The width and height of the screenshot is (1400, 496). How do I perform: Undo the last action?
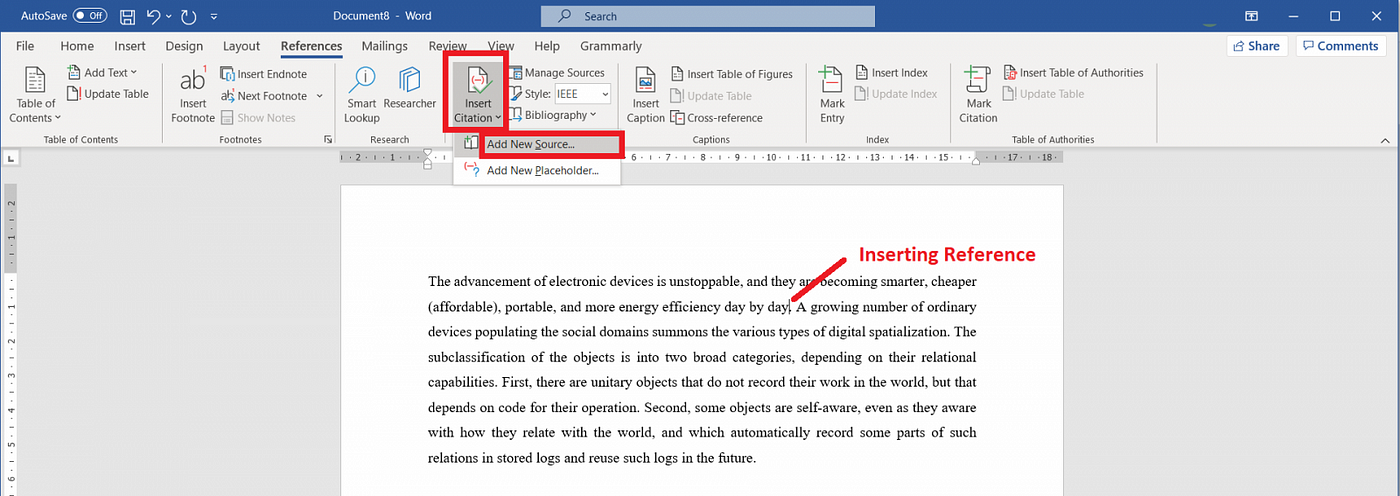(153, 17)
